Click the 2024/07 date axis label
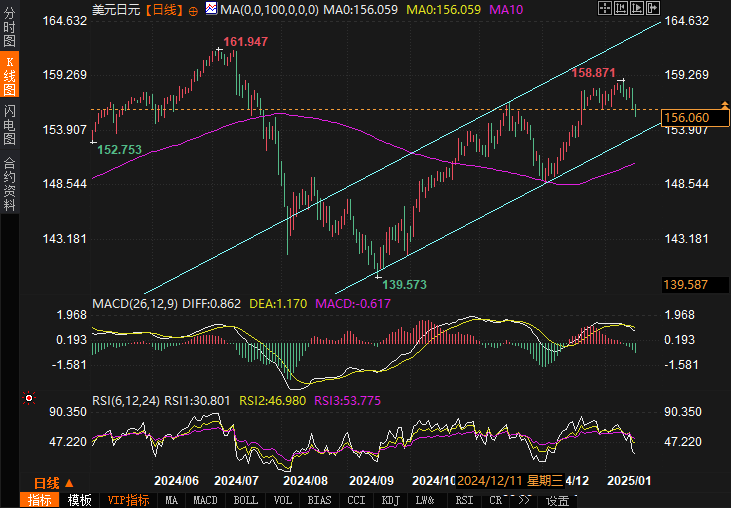This screenshot has width=731, height=508. [236, 481]
